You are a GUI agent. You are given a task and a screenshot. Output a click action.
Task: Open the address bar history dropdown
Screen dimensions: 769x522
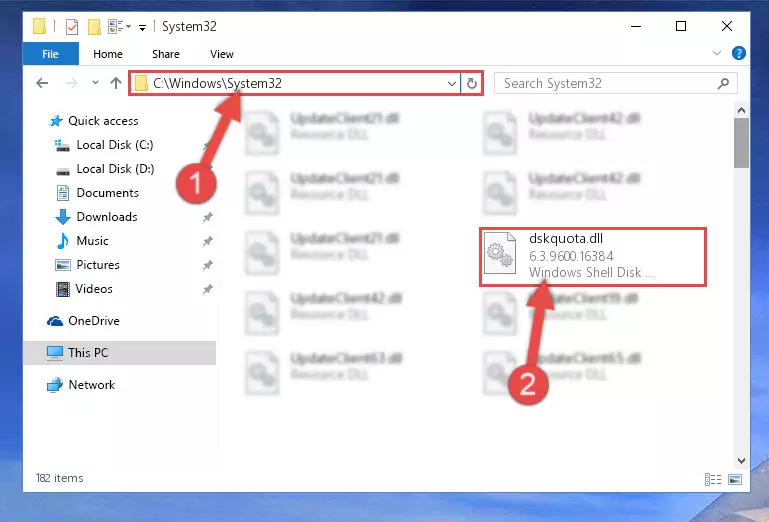tap(452, 83)
